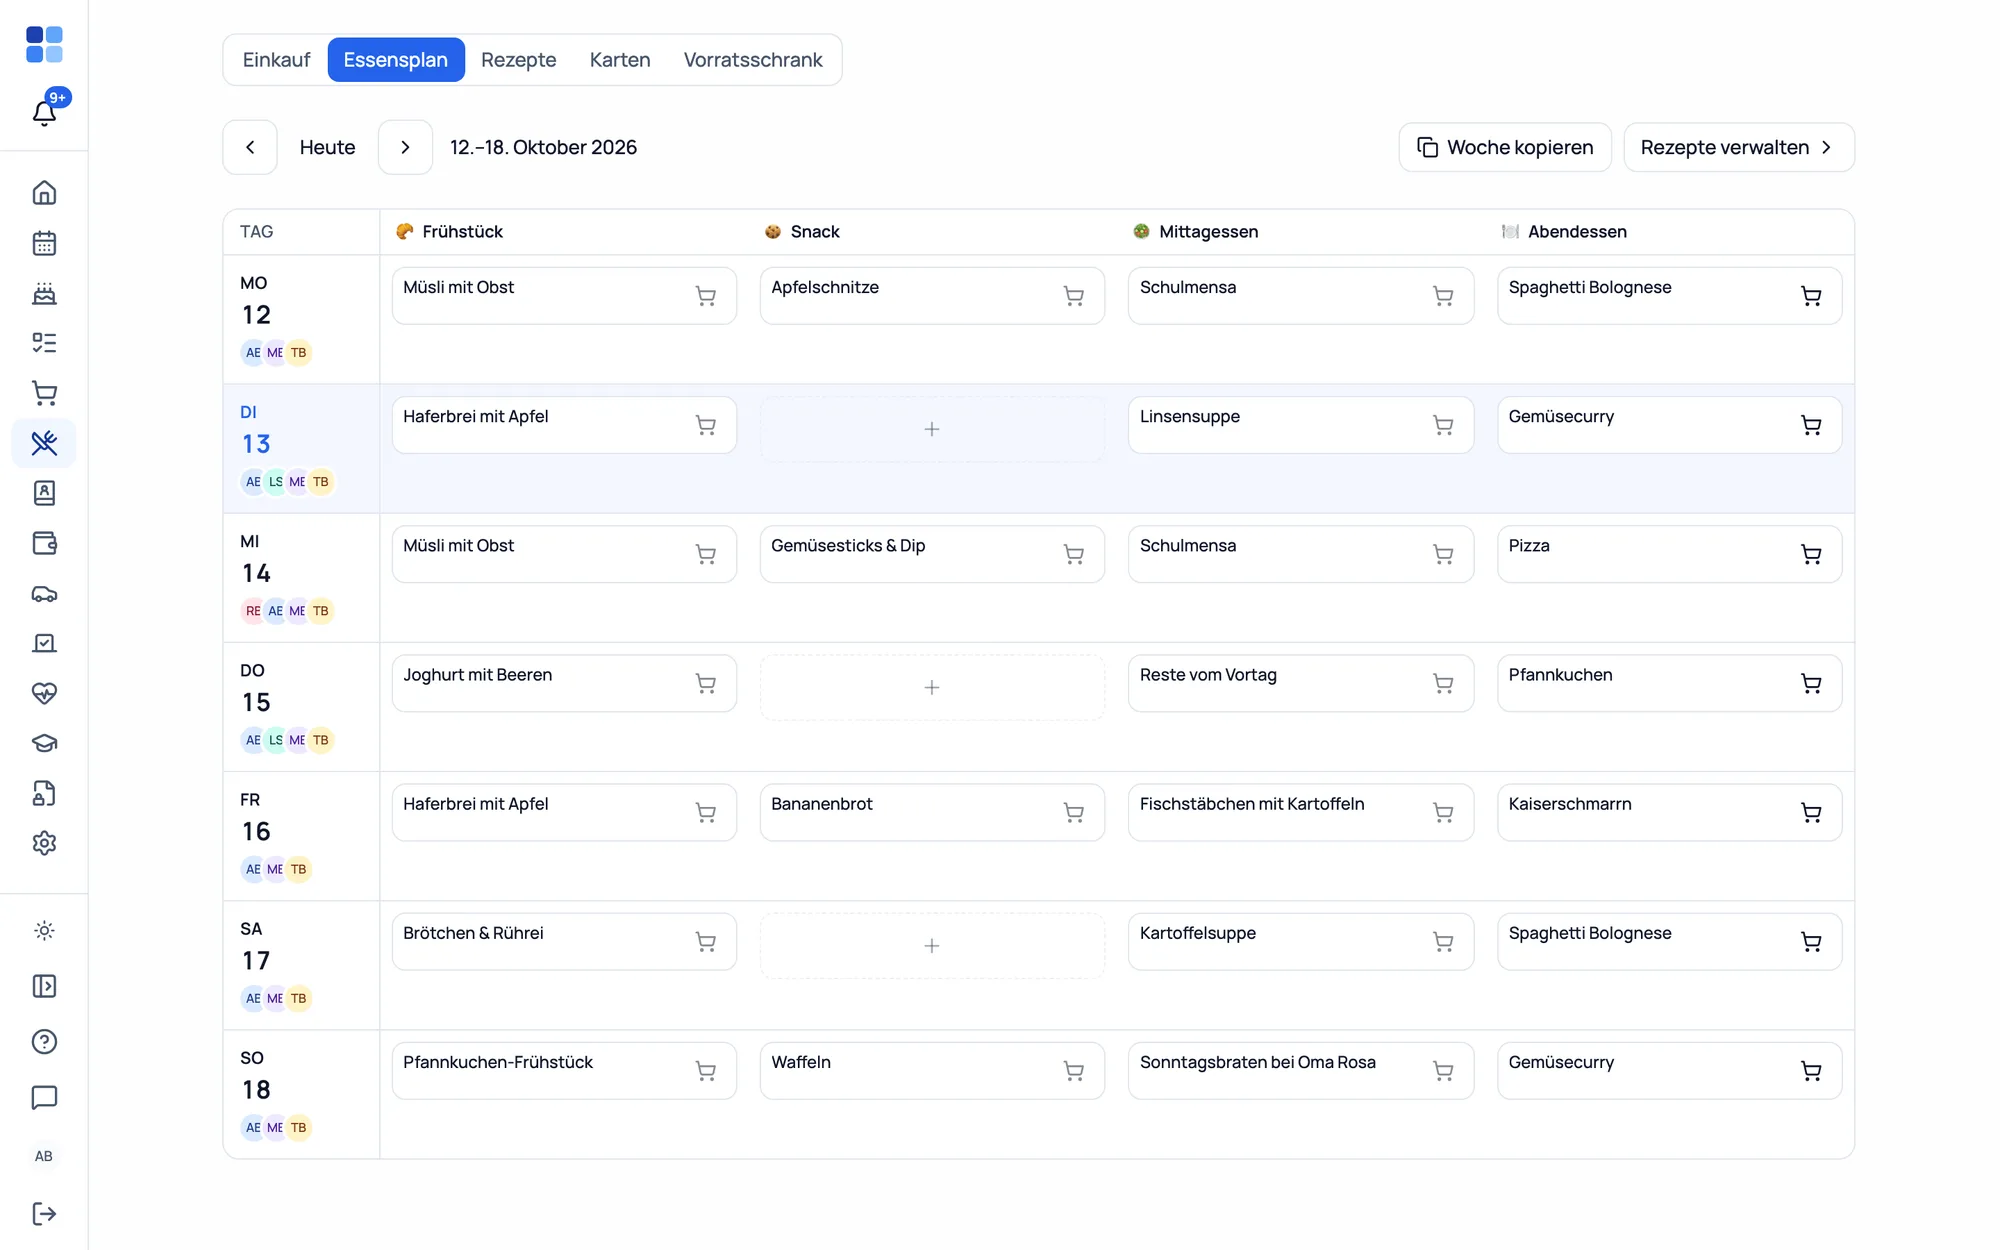The image size is (2000, 1250).
Task: Switch to the Rezepte tab
Action: (518, 60)
